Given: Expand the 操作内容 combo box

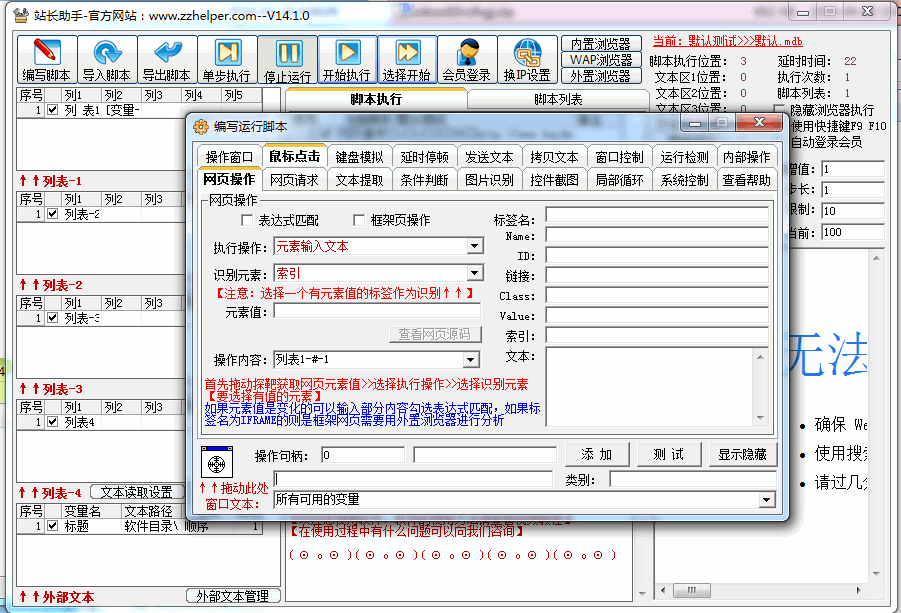Looking at the screenshot, I should pos(470,360).
